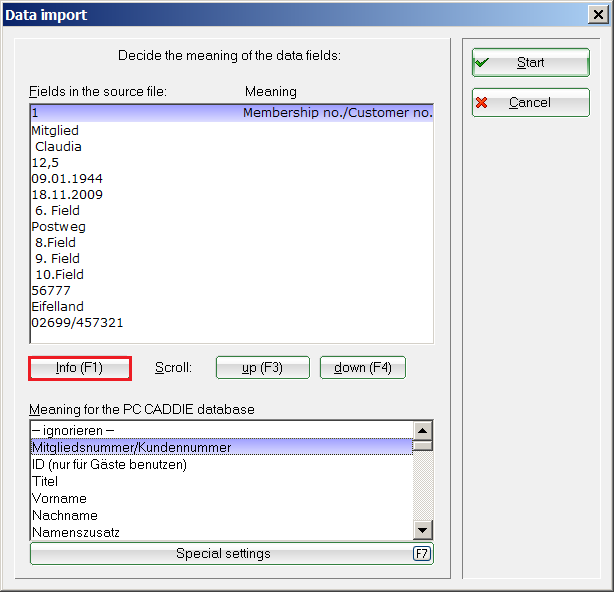Close the Data import dialog
The width and height of the screenshot is (614, 592).
(x=598, y=15)
